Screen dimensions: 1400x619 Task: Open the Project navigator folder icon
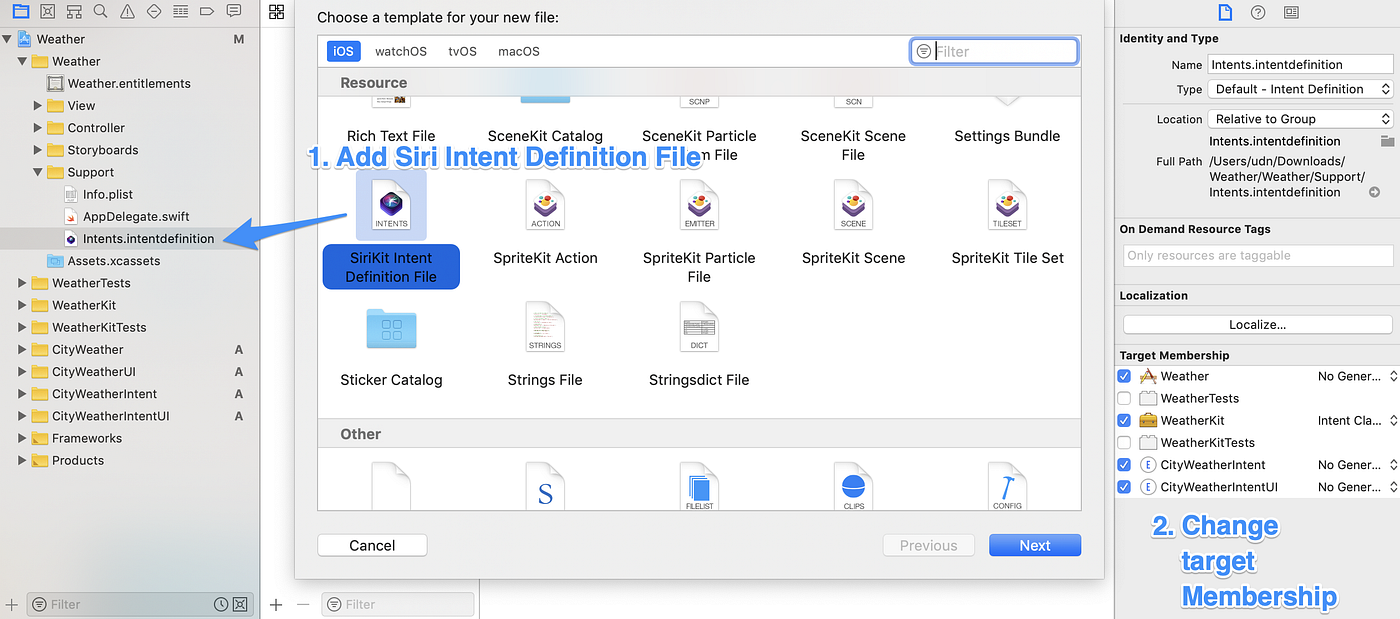click(21, 11)
